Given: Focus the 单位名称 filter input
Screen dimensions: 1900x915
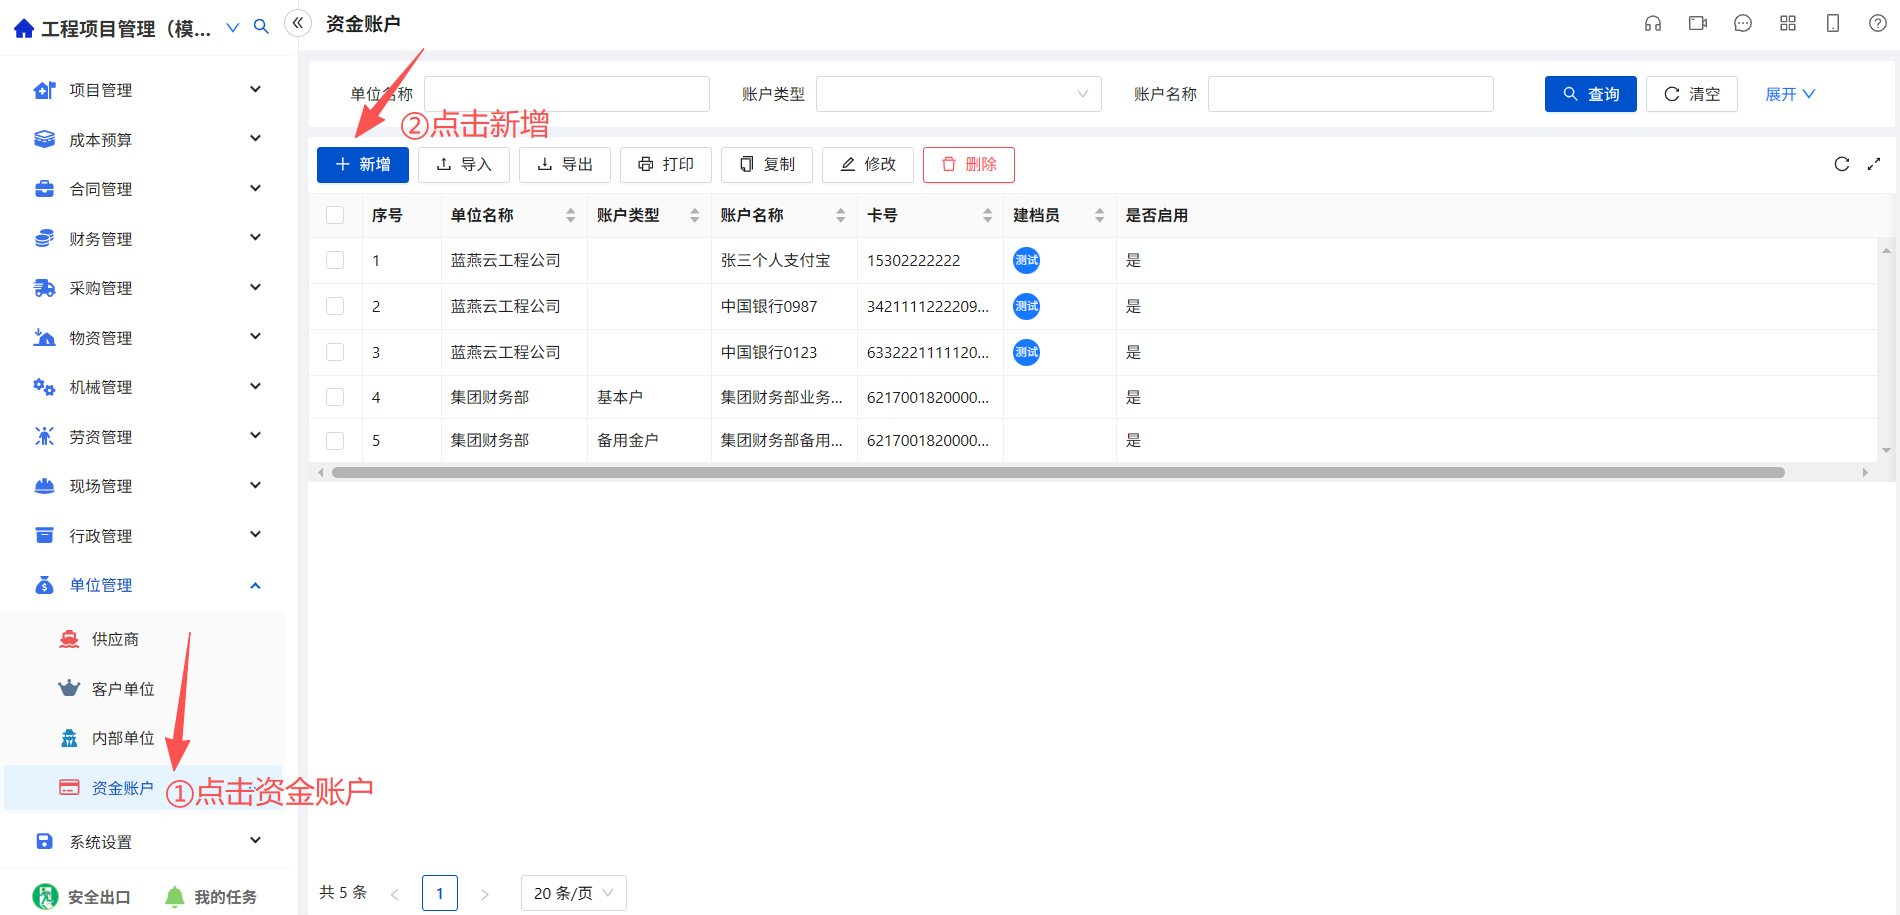Looking at the screenshot, I should (x=567, y=94).
